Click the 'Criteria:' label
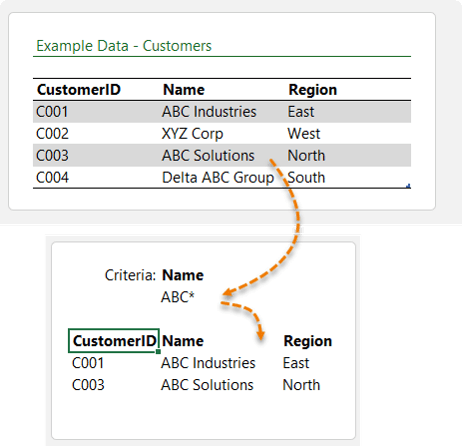This screenshot has height=446, width=462. pos(130,275)
